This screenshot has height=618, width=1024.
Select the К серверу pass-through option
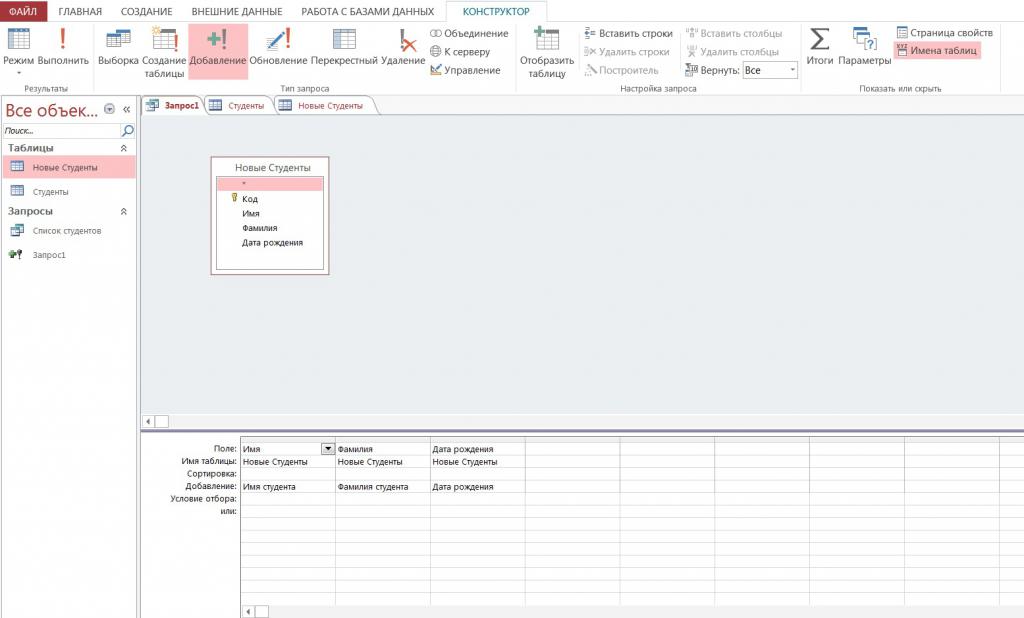coord(460,52)
